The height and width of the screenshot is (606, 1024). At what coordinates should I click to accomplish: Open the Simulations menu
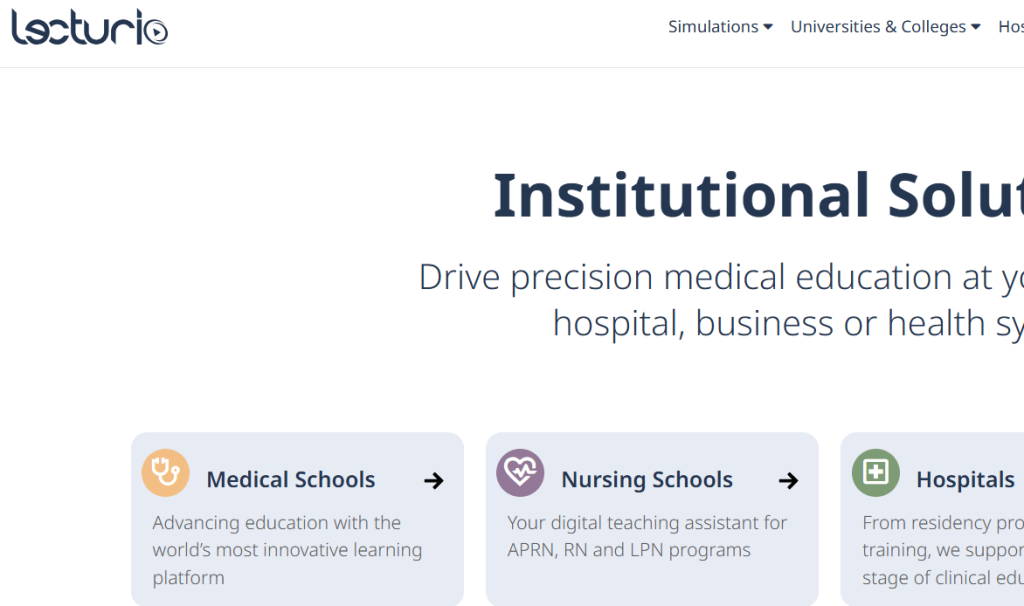[x=712, y=27]
